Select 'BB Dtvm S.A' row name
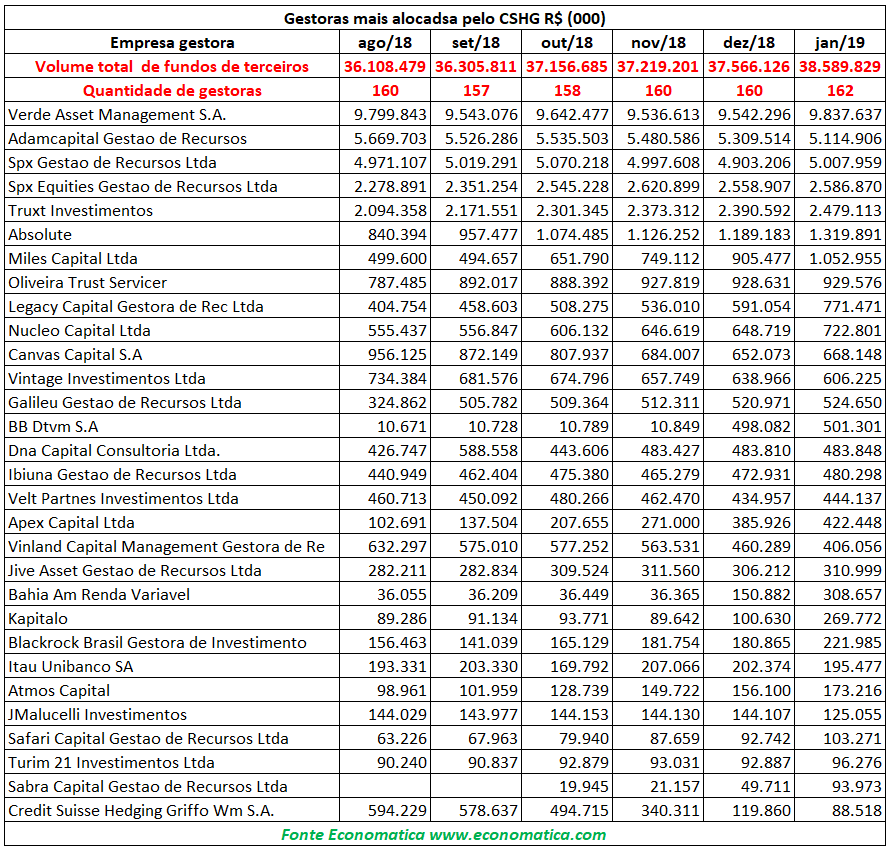The height and width of the screenshot is (849, 890). [x=53, y=426]
